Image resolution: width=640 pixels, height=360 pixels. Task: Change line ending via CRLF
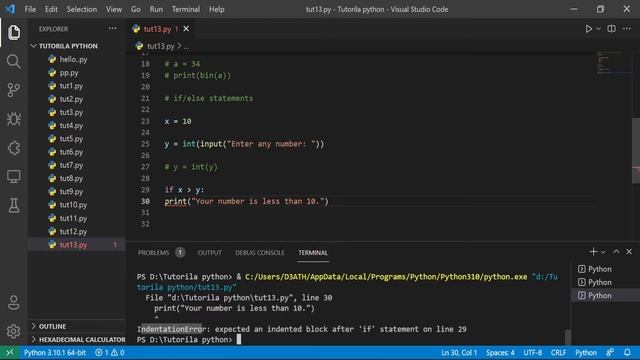point(558,353)
